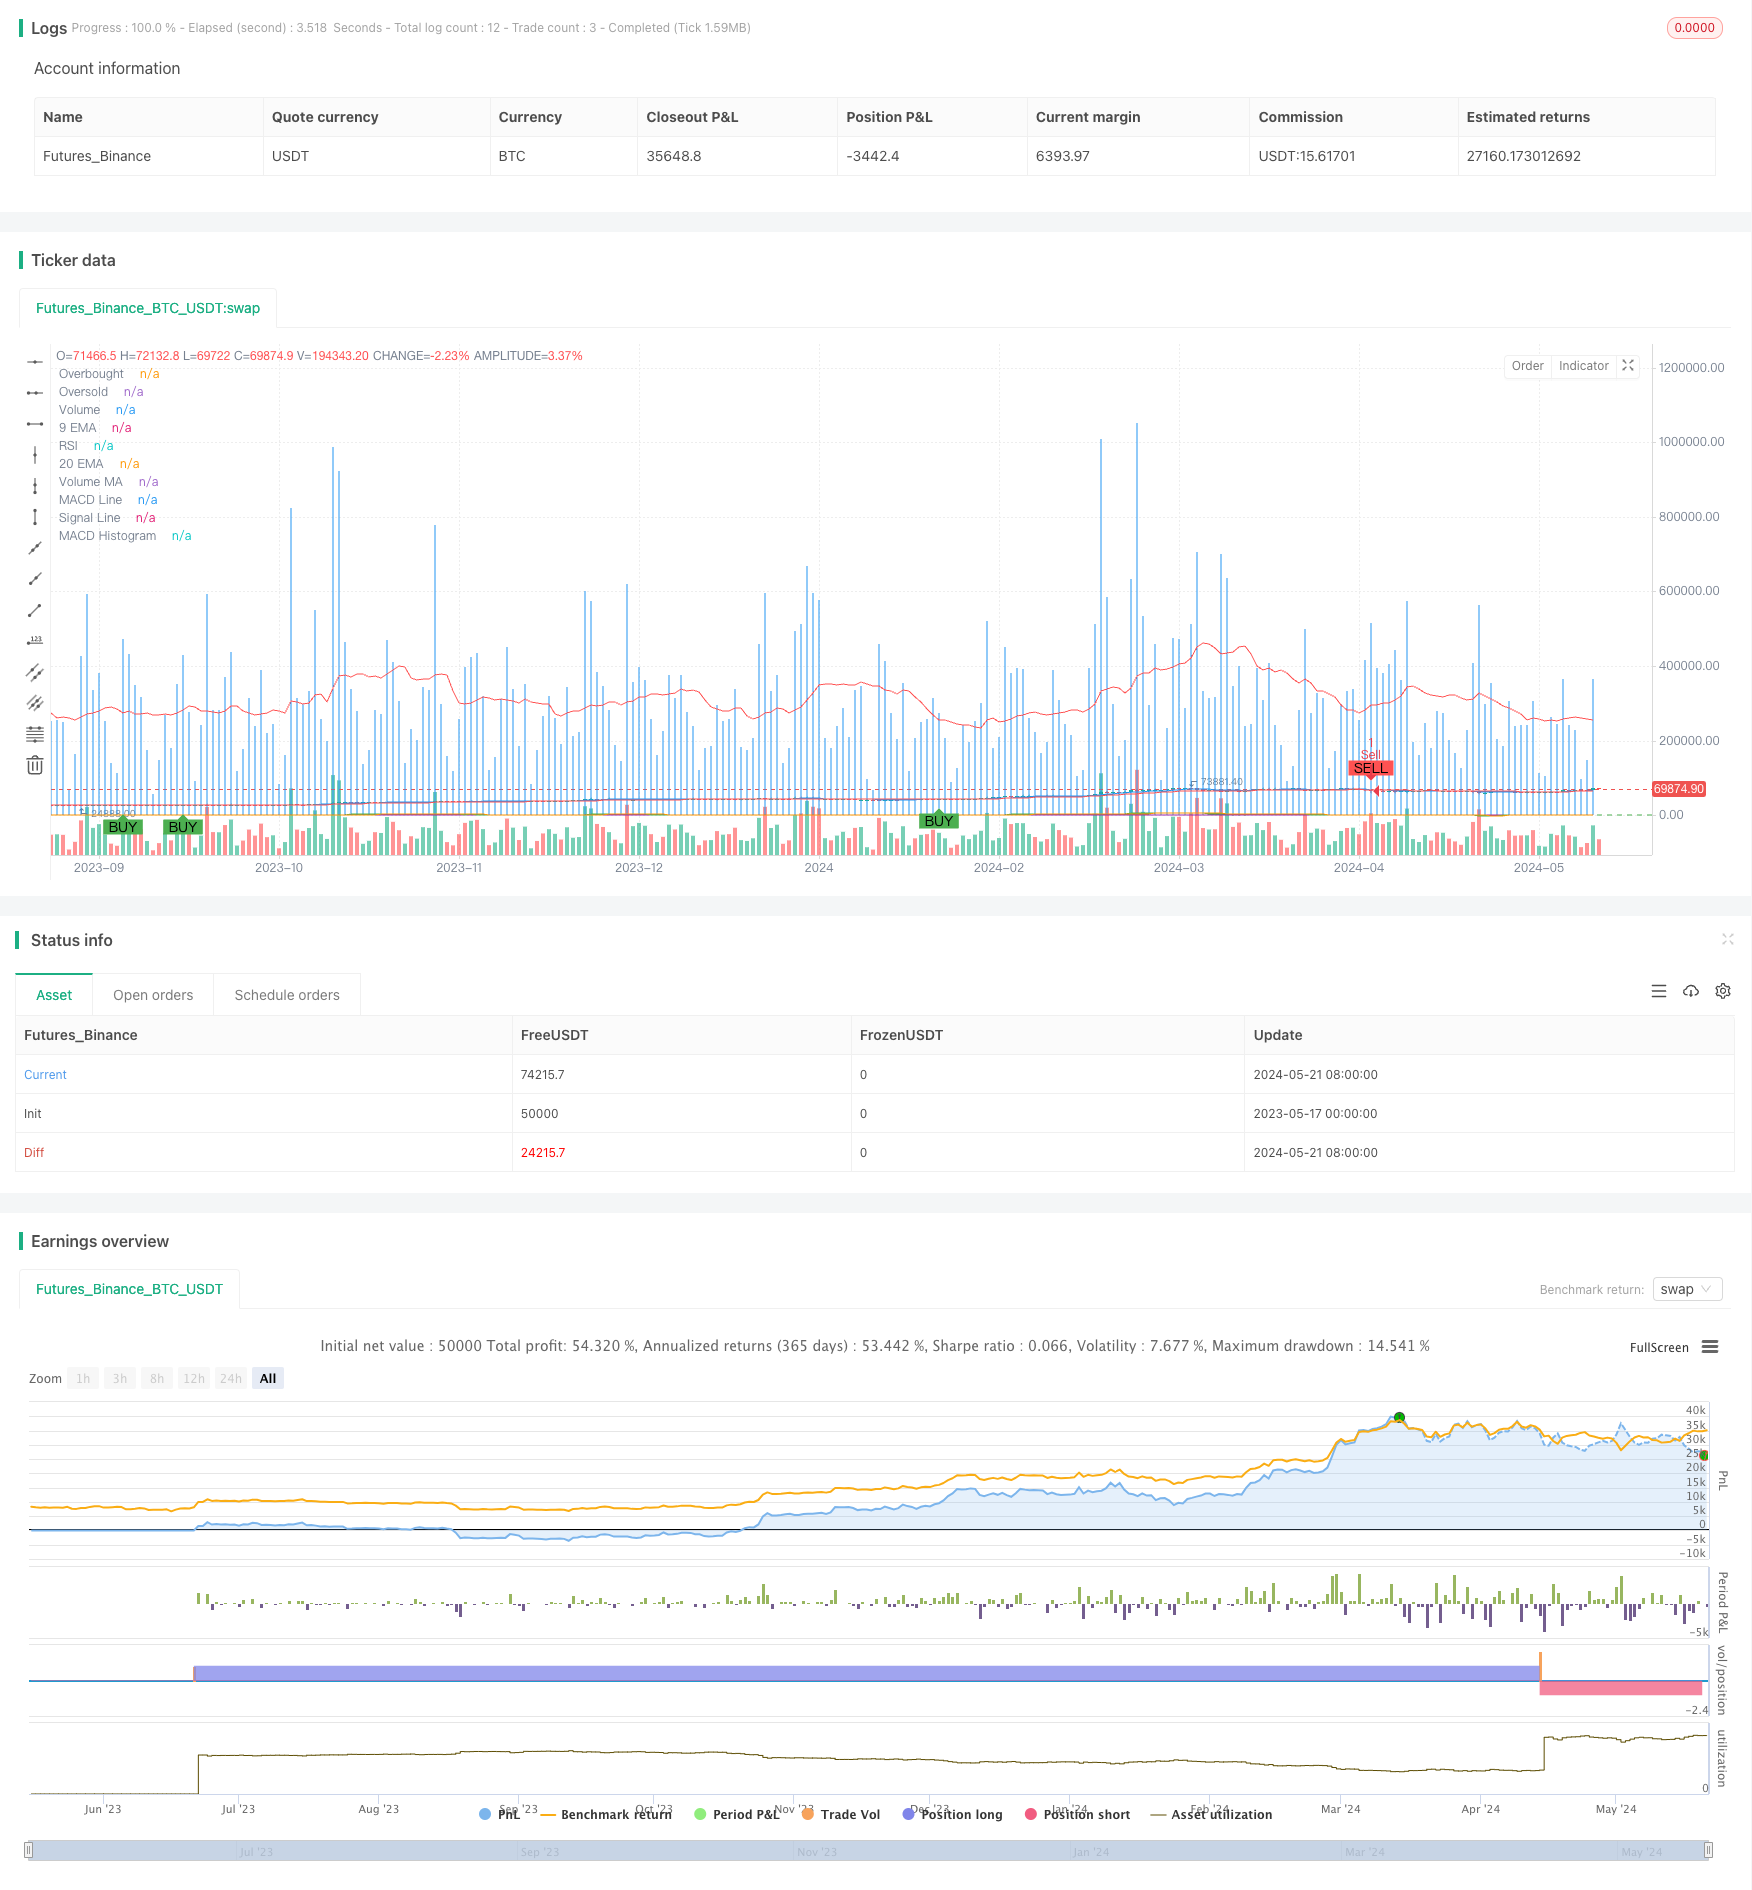Select the diagonal straight line drawing tool
The image size is (1752, 1890).
click(35, 548)
